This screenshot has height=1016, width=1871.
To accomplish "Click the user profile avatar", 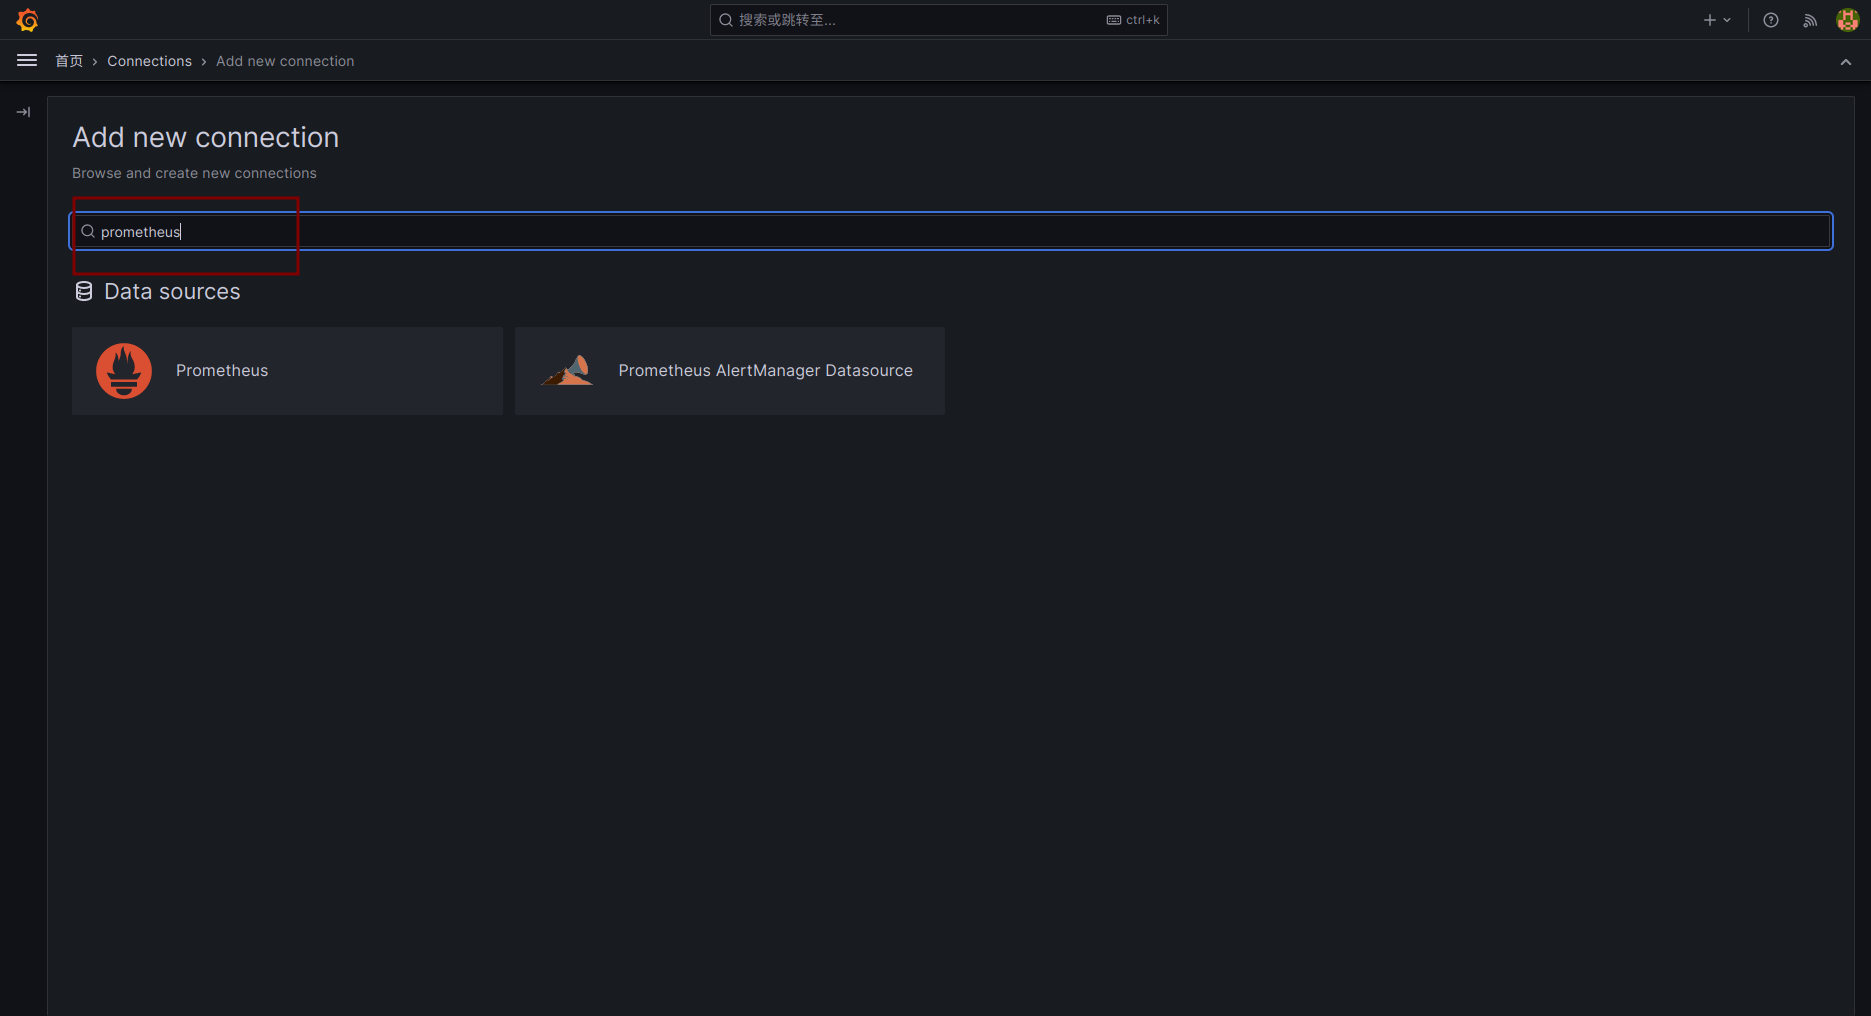I will point(1847,20).
